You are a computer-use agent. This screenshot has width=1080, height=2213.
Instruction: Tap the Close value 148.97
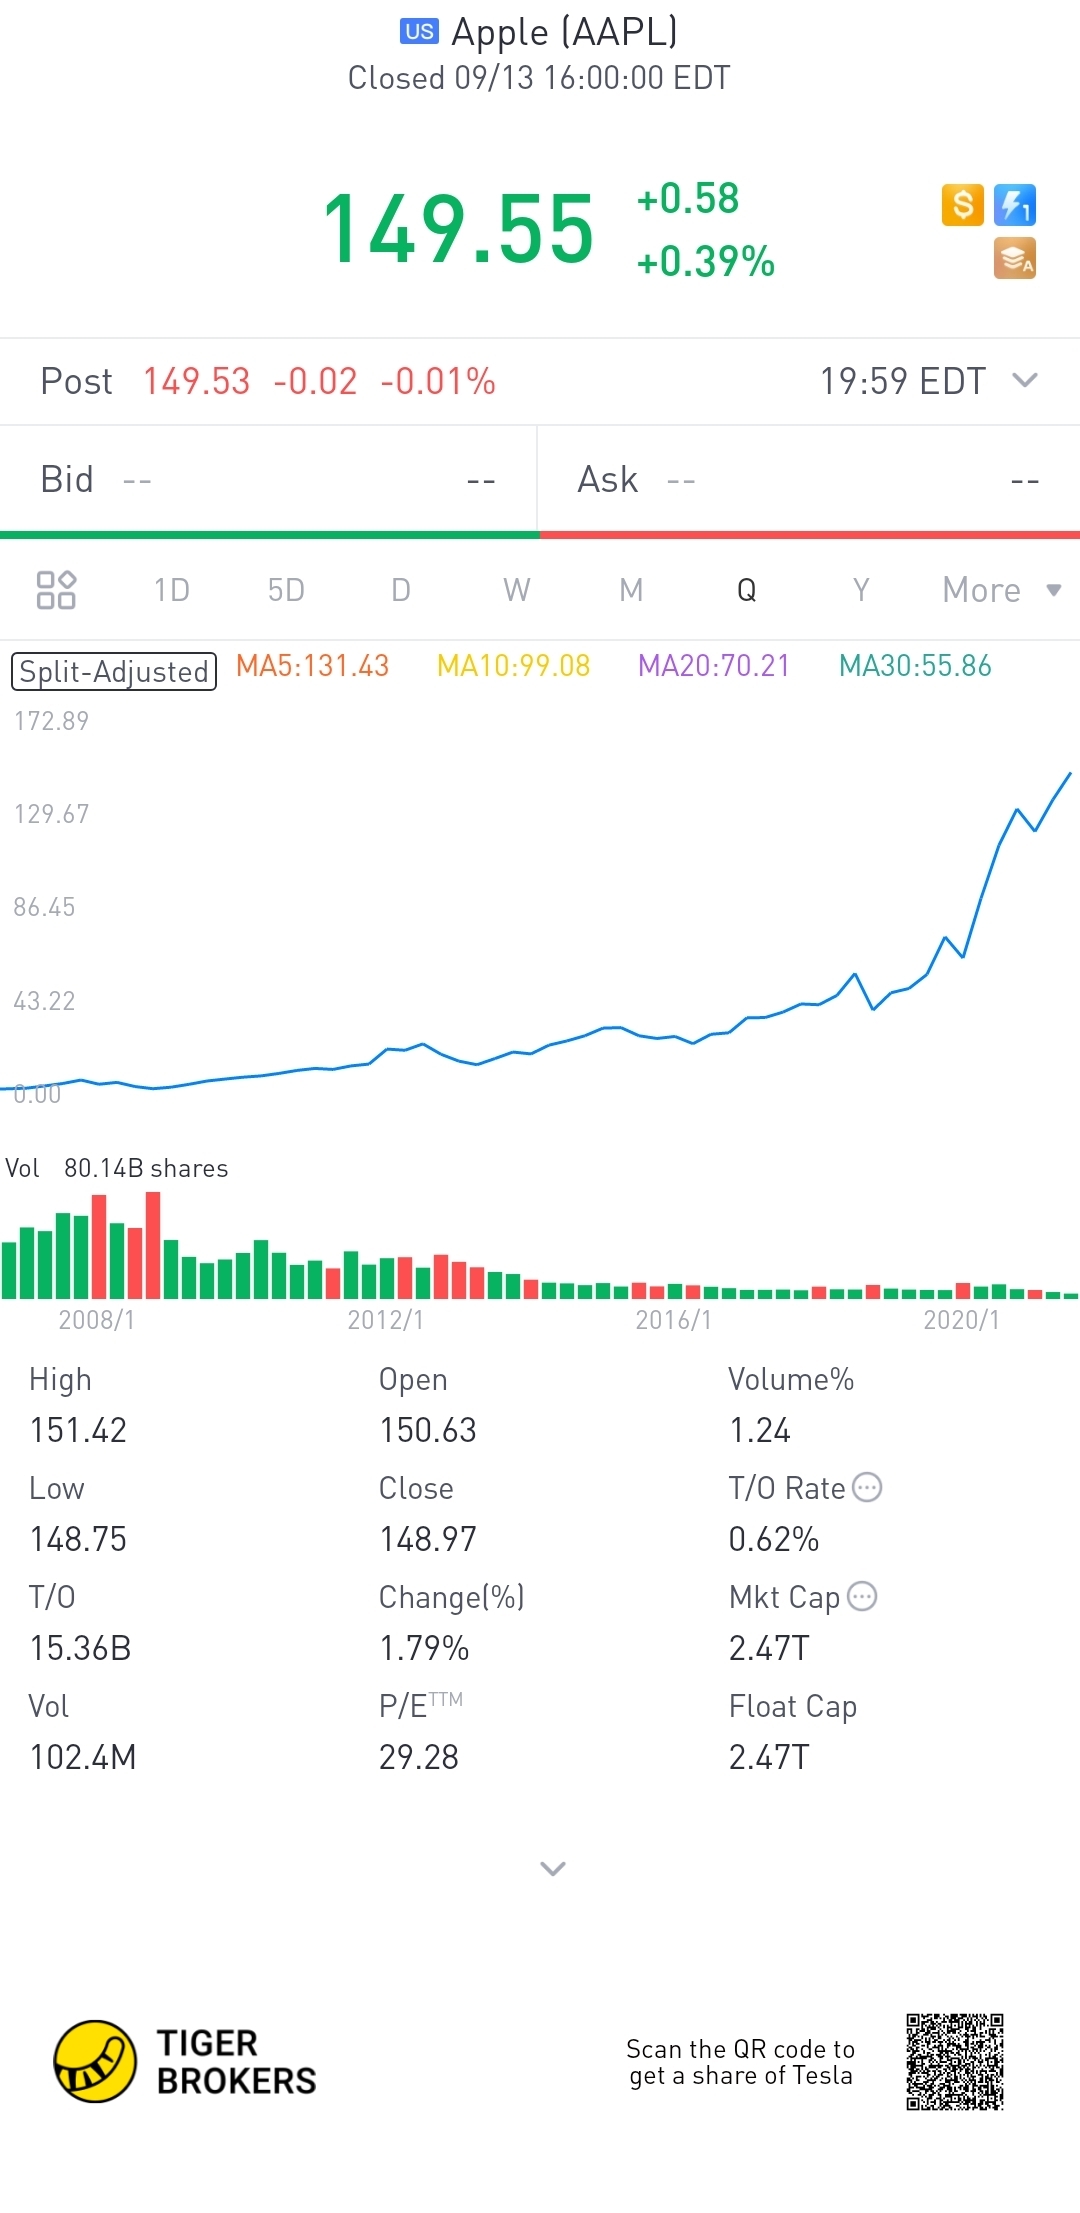(x=427, y=1539)
